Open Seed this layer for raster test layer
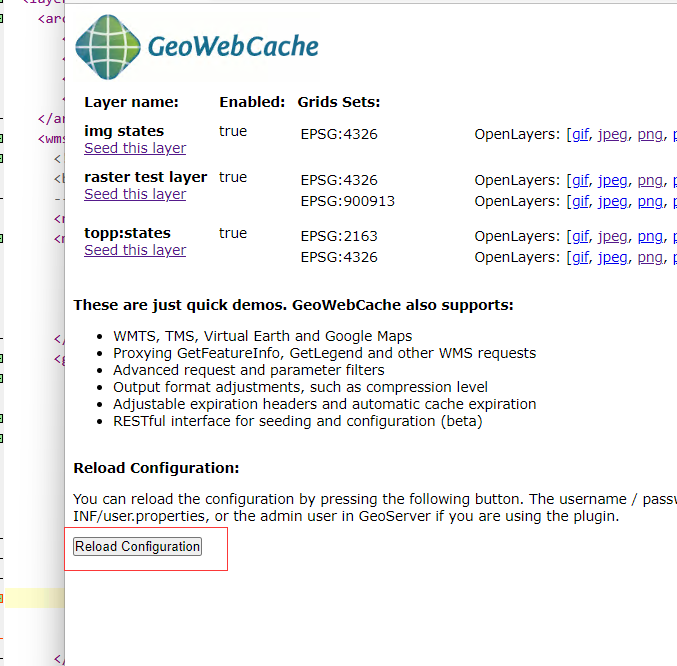The width and height of the screenshot is (677, 666). (x=135, y=194)
